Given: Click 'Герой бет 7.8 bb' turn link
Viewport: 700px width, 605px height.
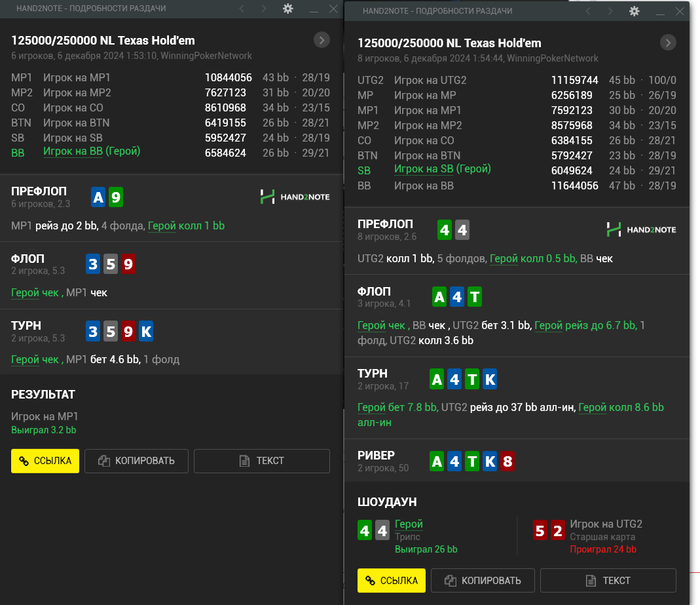Looking at the screenshot, I should tap(397, 407).
